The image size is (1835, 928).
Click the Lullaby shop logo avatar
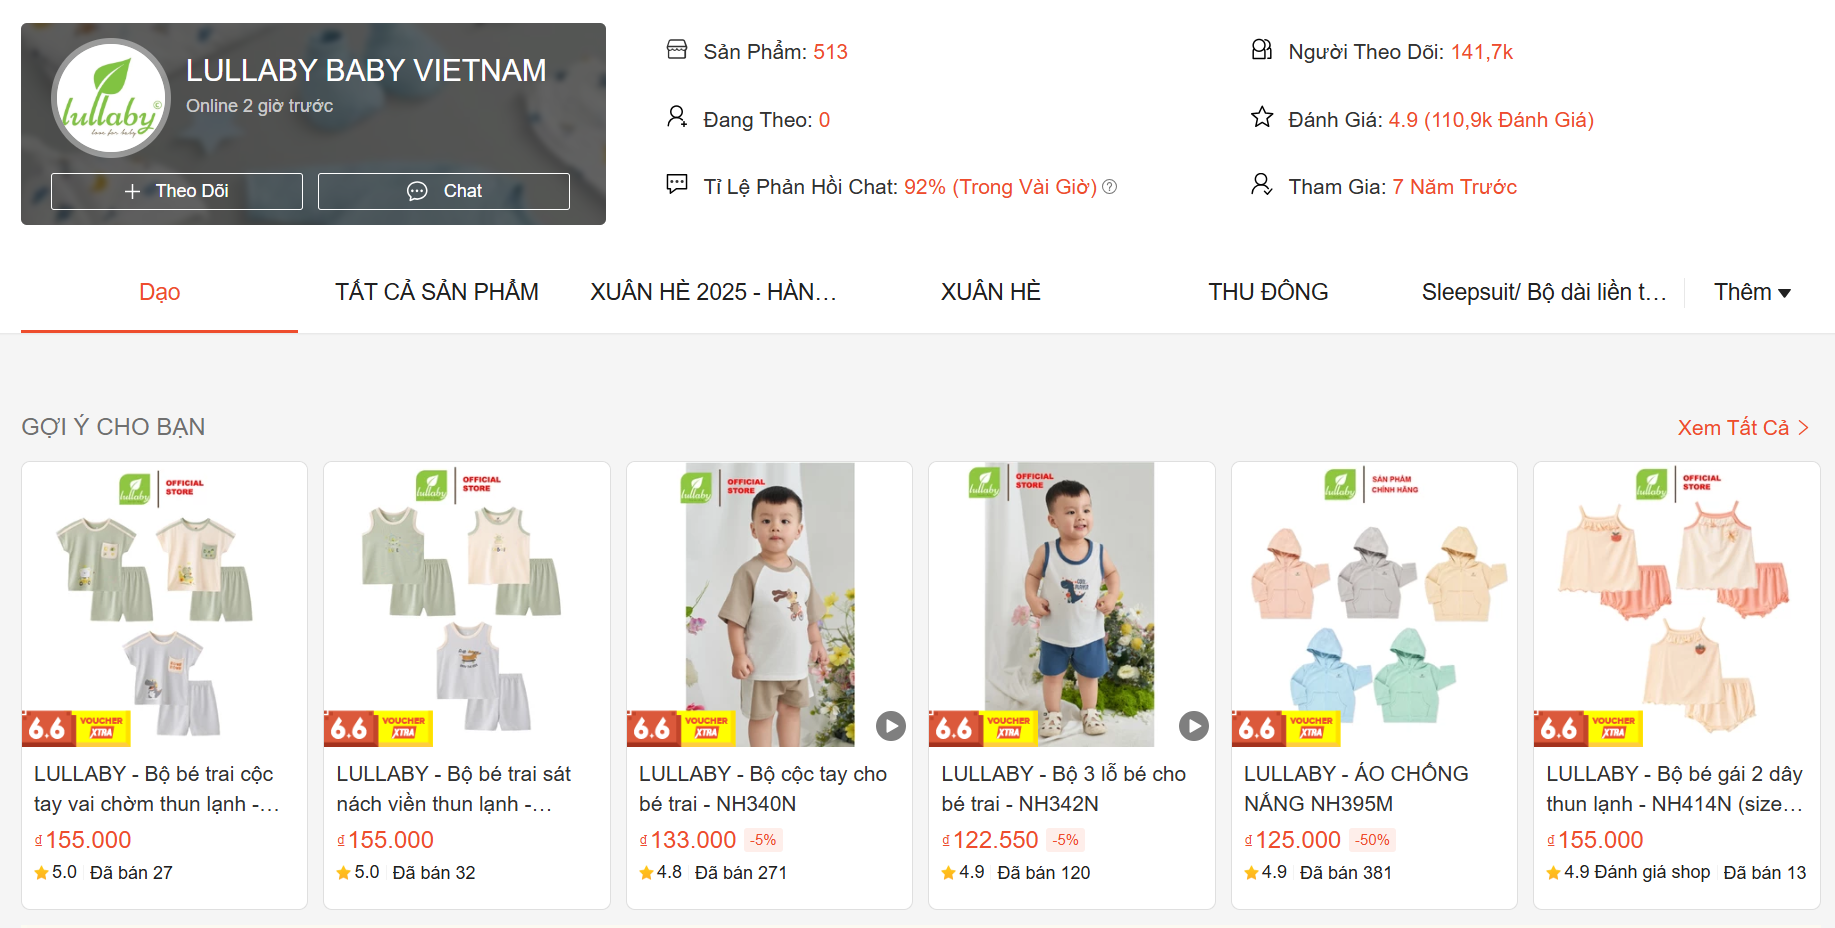[111, 98]
